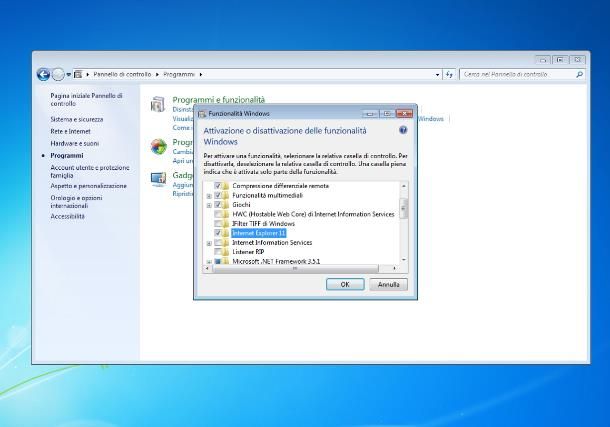The height and width of the screenshot is (427, 610).
Task: Click the features list scroll up arrow
Action: click(x=404, y=186)
